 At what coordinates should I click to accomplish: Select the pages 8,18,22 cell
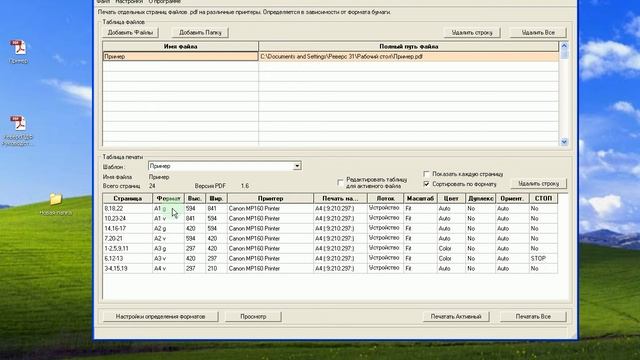pyautogui.click(x=128, y=209)
